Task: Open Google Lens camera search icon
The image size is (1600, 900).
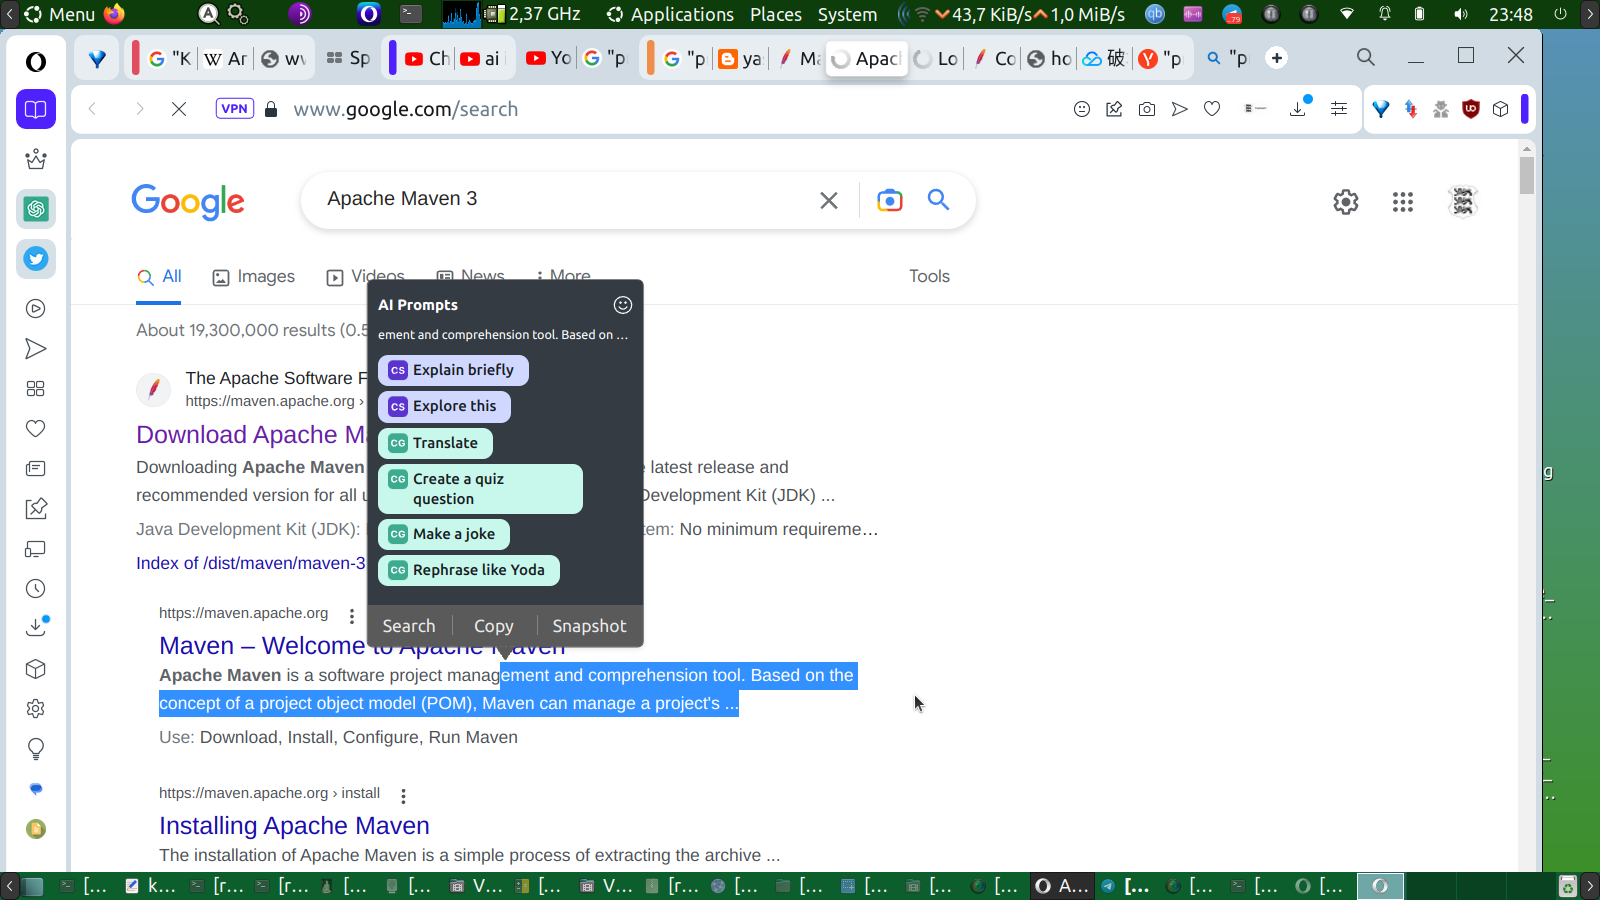Action: (x=889, y=200)
